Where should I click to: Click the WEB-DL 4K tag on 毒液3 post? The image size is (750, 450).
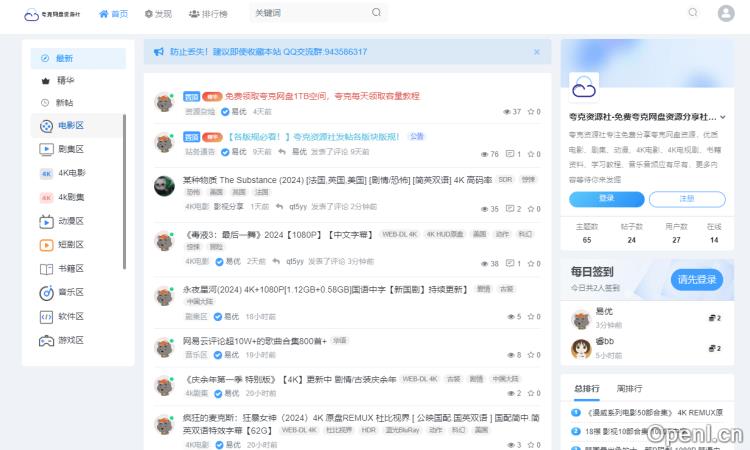click(399, 234)
